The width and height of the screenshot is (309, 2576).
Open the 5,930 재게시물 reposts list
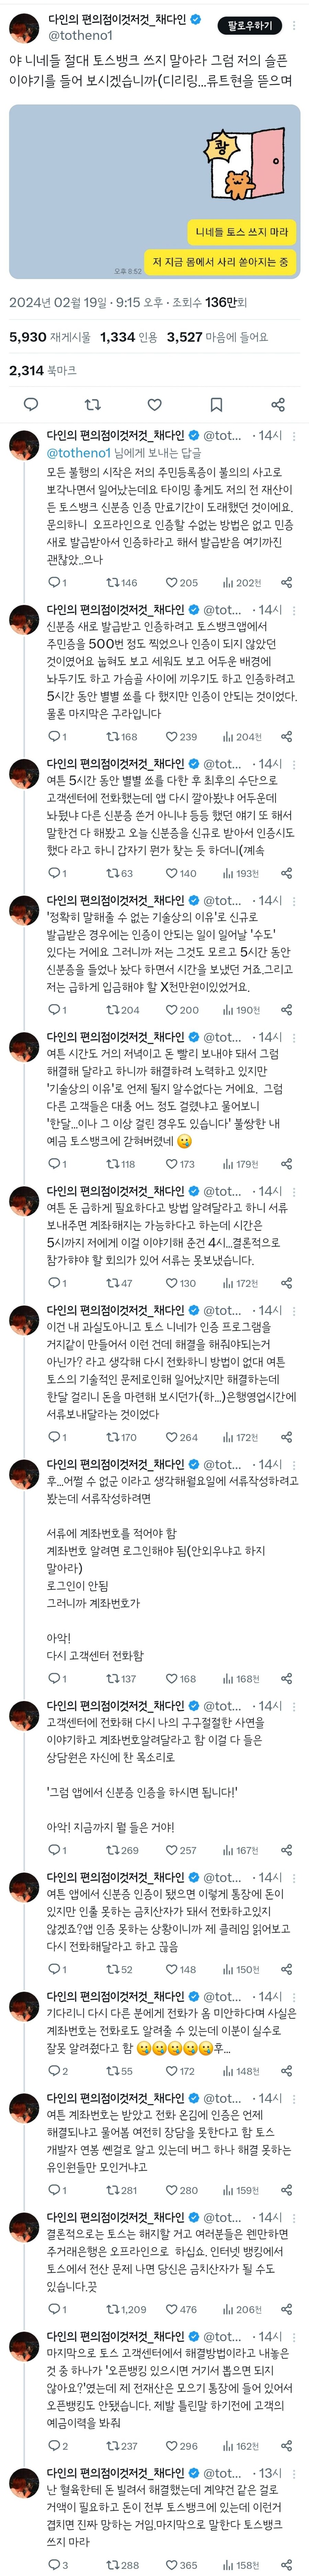50,337
